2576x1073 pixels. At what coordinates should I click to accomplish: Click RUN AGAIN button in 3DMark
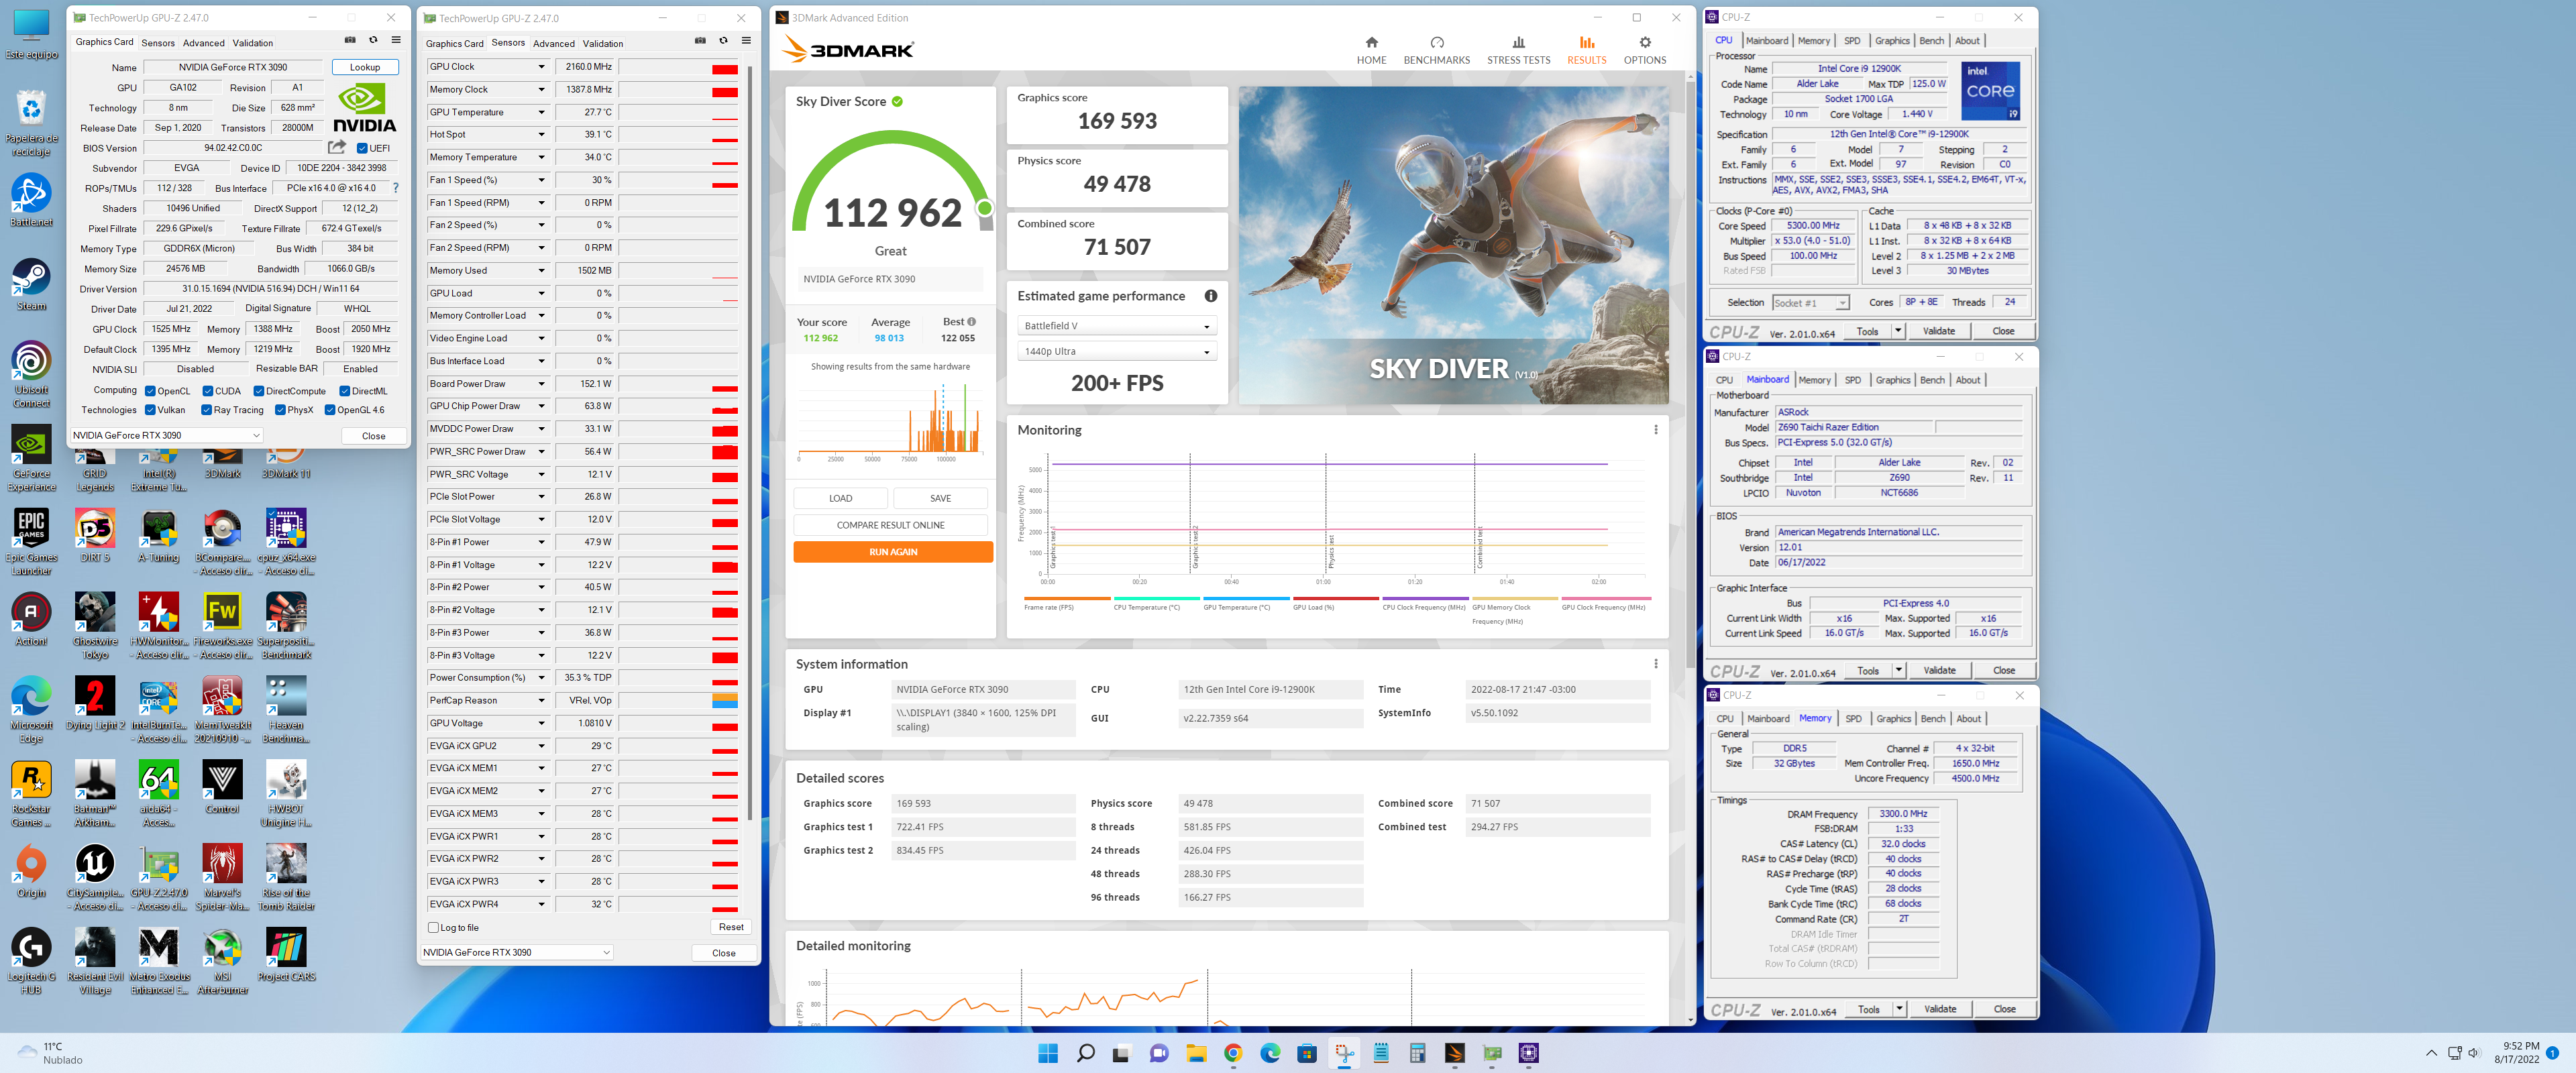tap(893, 552)
